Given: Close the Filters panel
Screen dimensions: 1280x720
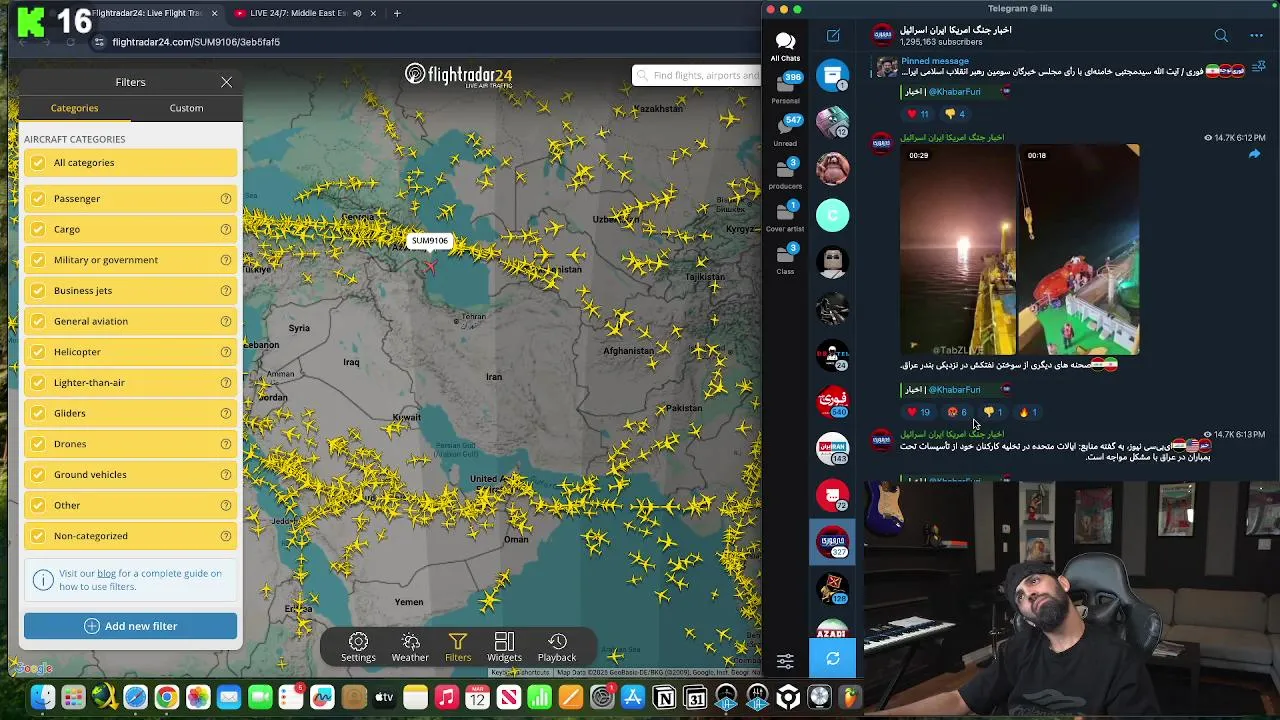Looking at the screenshot, I should pyautogui.click(x=227, y=82).
